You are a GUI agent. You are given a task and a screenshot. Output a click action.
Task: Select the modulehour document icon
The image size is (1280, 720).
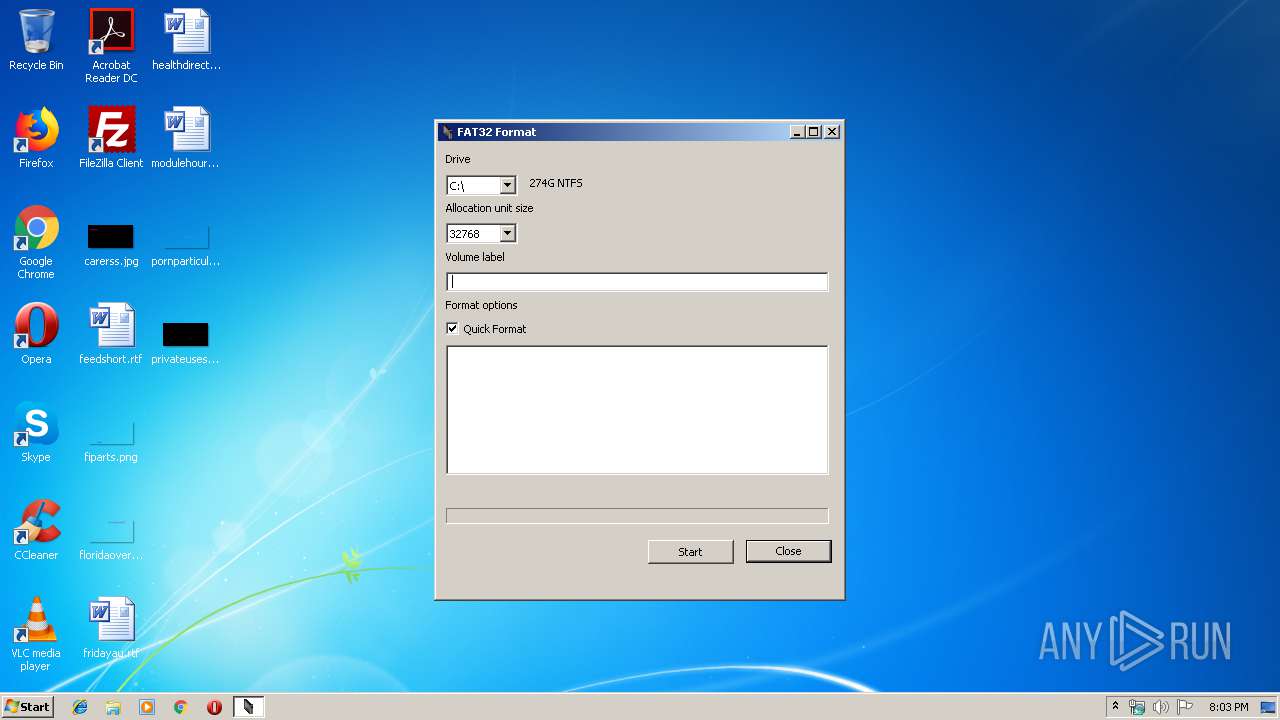186,138
